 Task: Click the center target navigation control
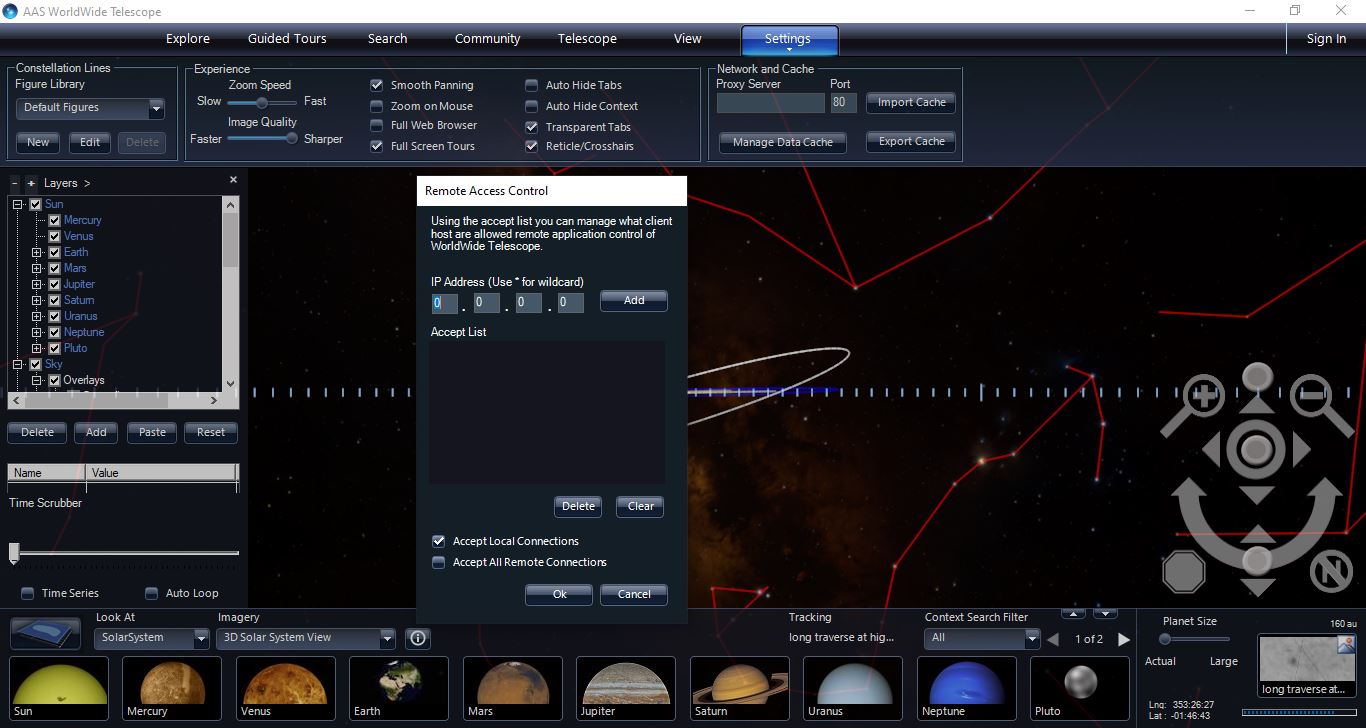[x=1257, y=450]
